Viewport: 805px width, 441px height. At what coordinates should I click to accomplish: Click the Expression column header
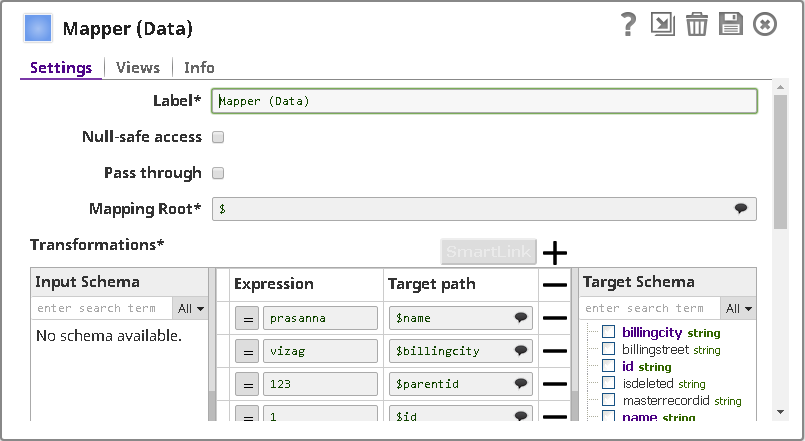click(x=274, y=284)
